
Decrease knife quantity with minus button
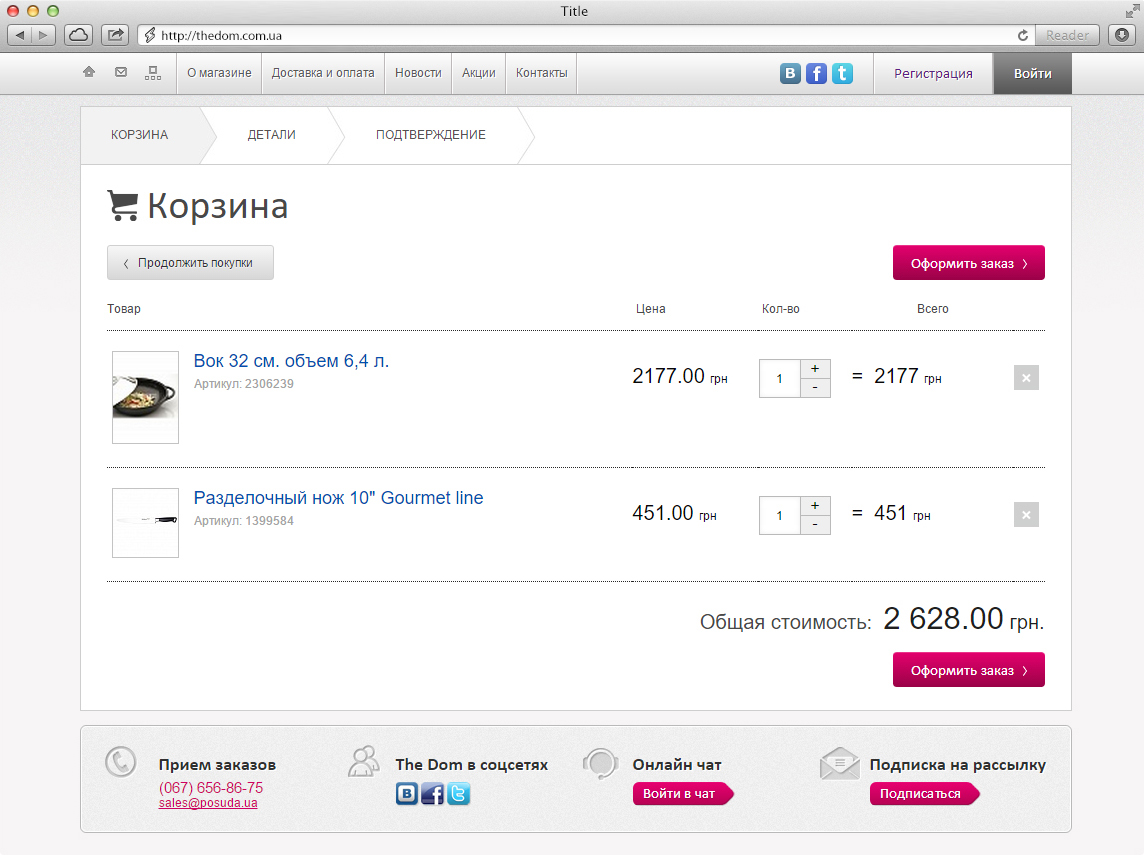pyautogui.click(x=815, y=525)
